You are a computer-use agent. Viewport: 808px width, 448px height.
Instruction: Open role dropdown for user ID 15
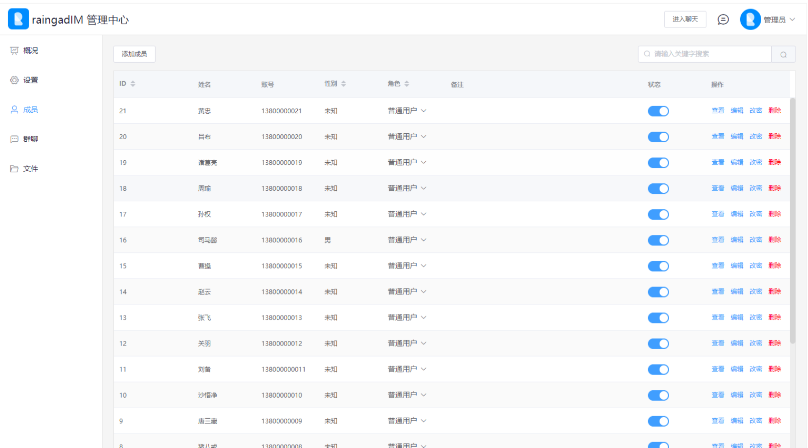click(x=424, y=266)
